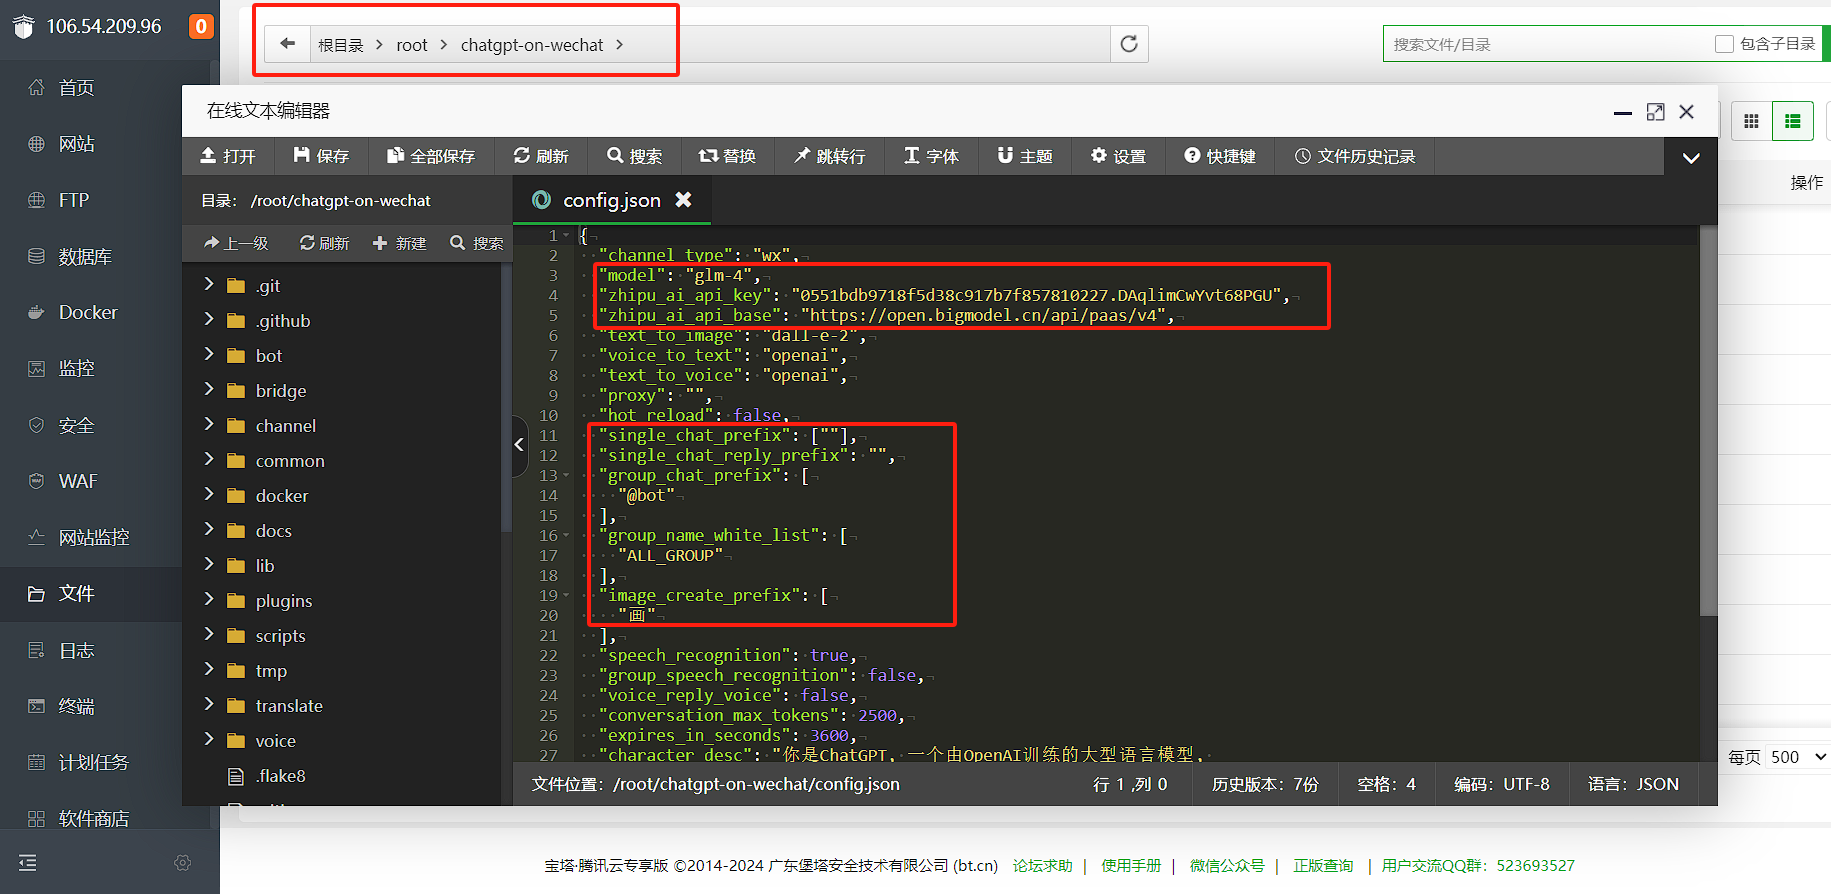Click the editor vertical scrollbar
The image size is (1831, 894).
(1709, 420)
